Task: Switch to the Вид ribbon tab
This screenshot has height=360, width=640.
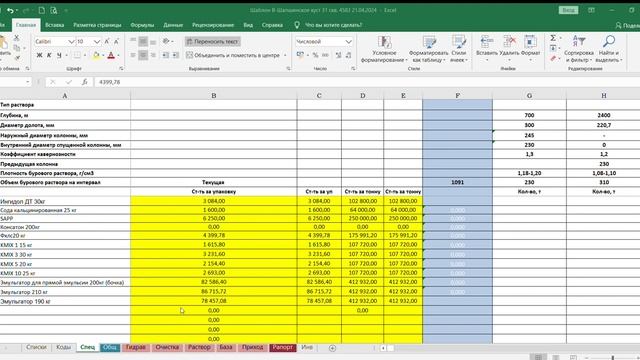Action: (x=248, y=25)
